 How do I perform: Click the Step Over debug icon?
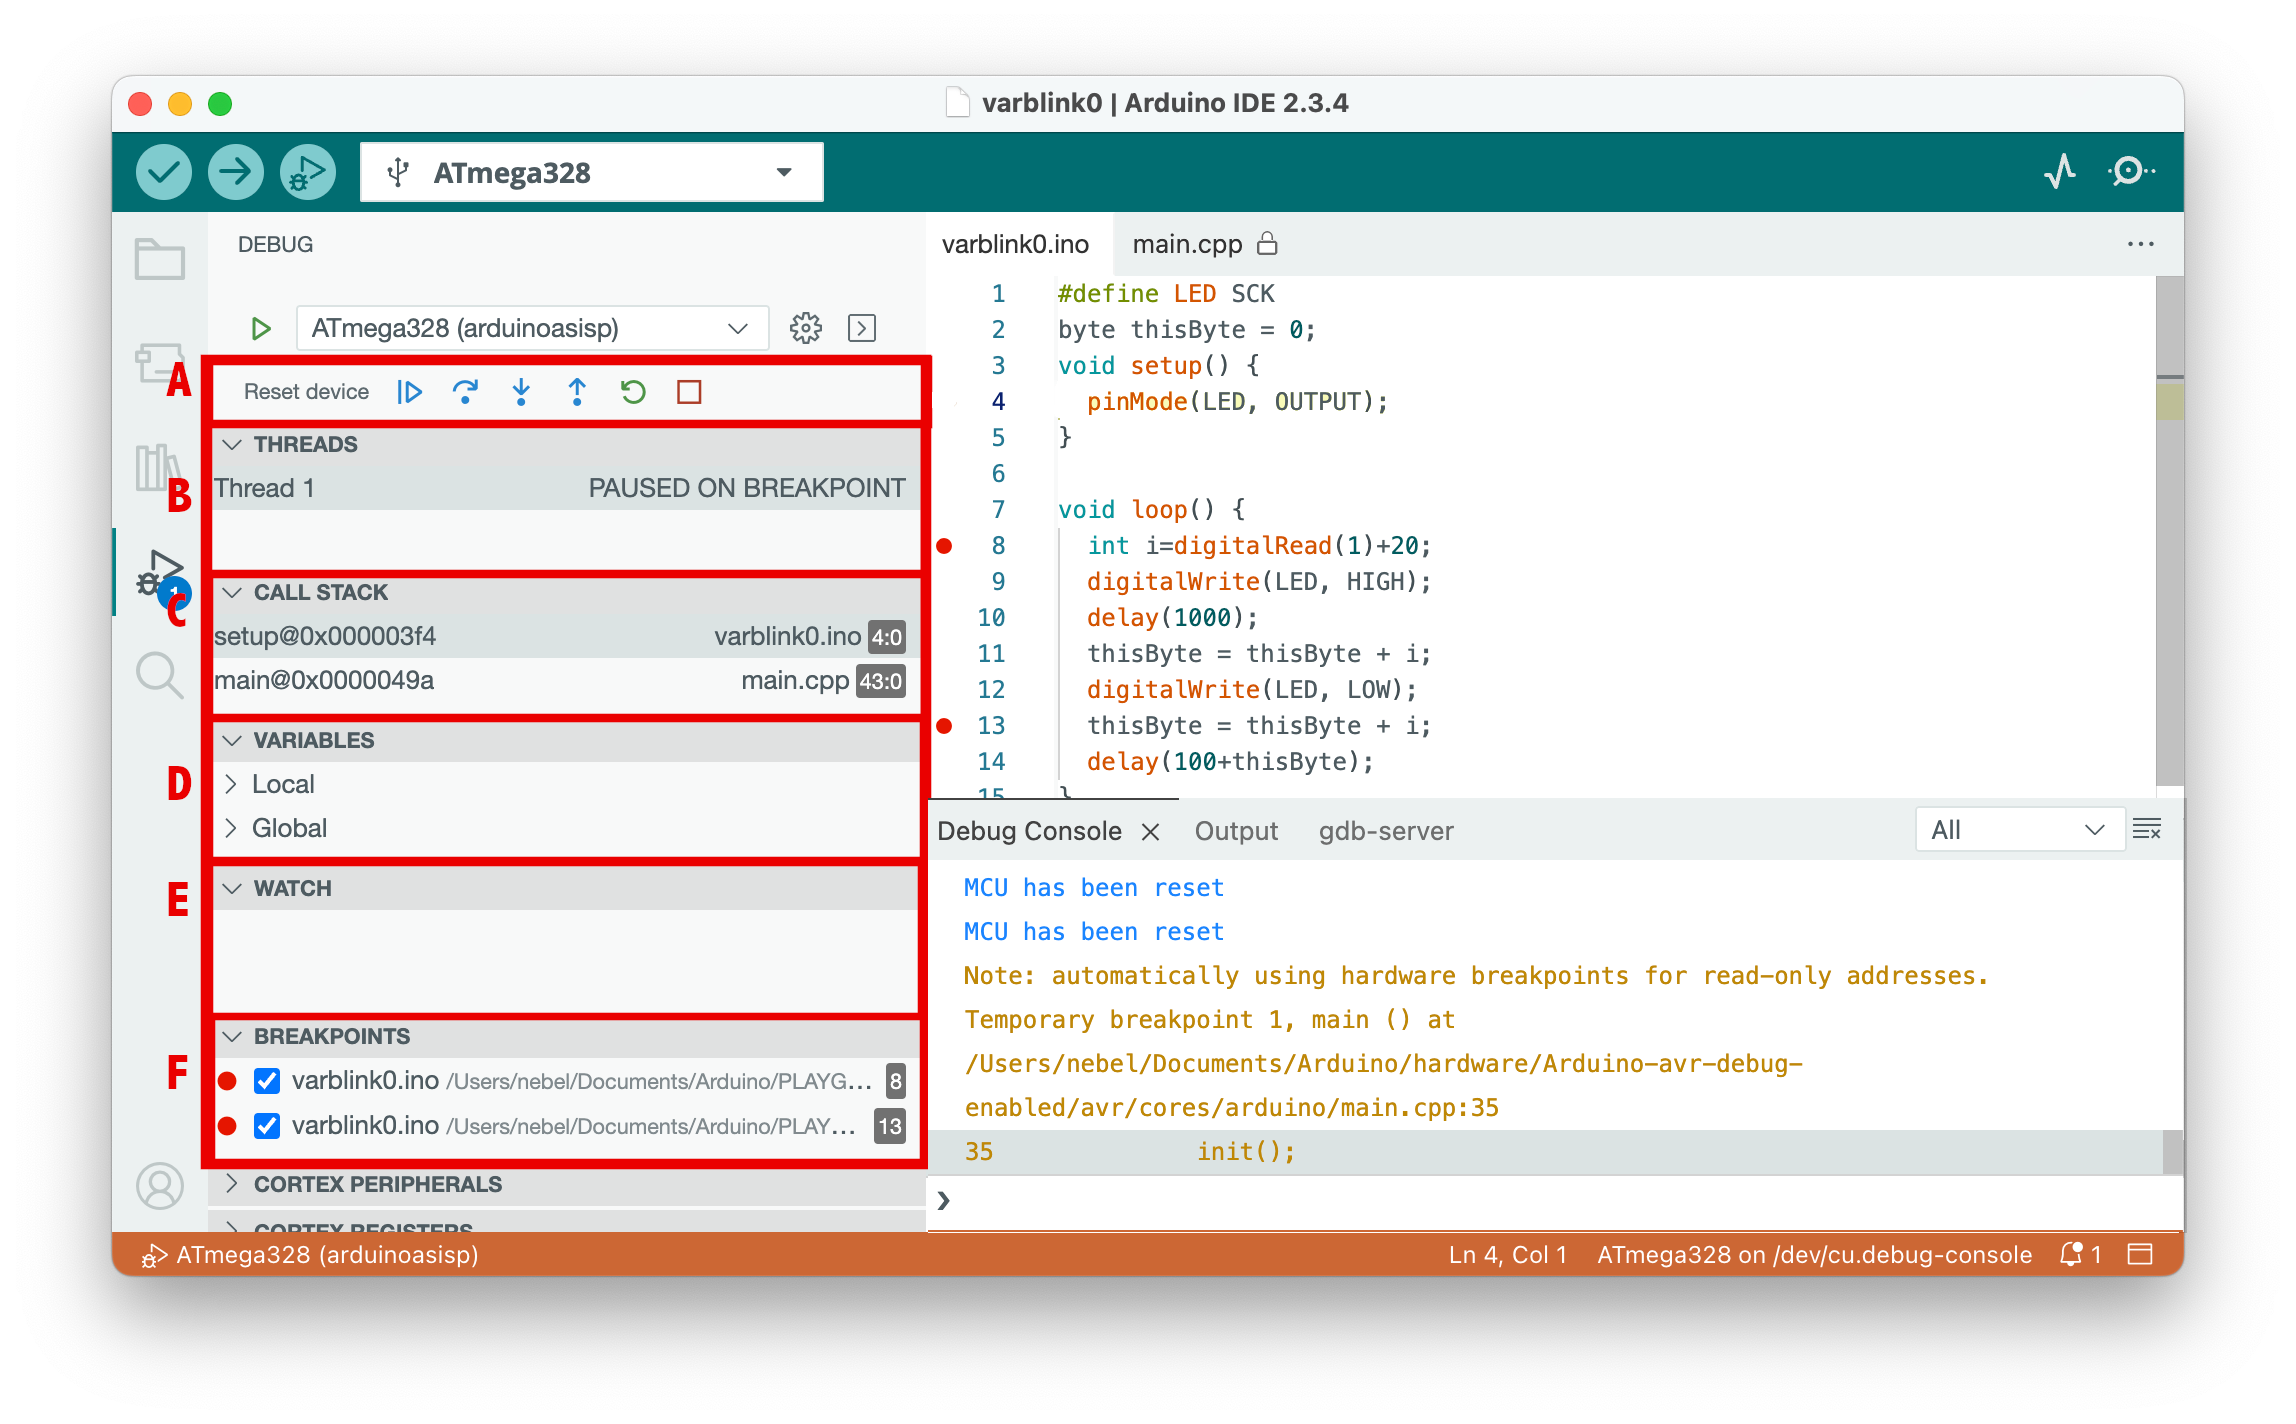[x=466, y=392]
